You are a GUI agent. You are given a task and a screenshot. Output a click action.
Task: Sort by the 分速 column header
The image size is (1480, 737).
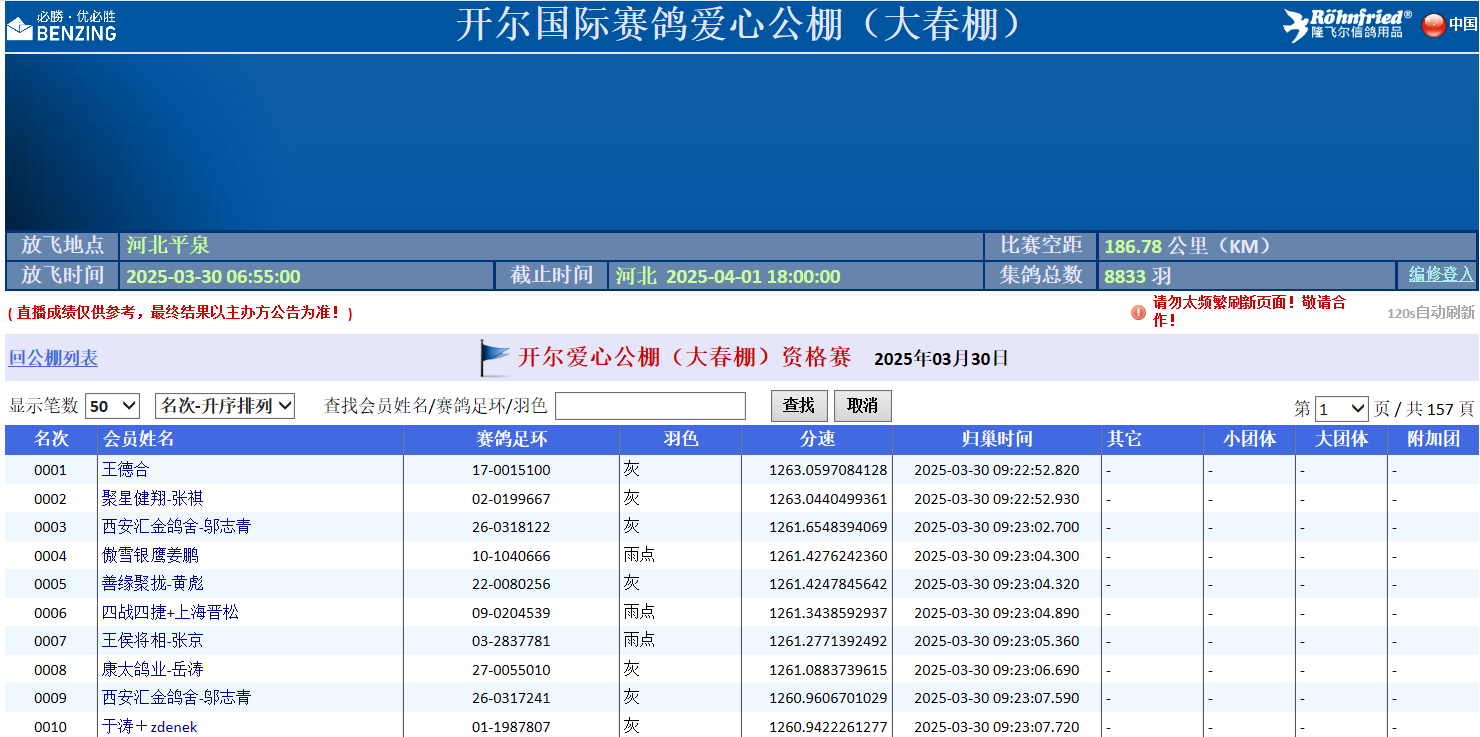[x=817, y=439]
